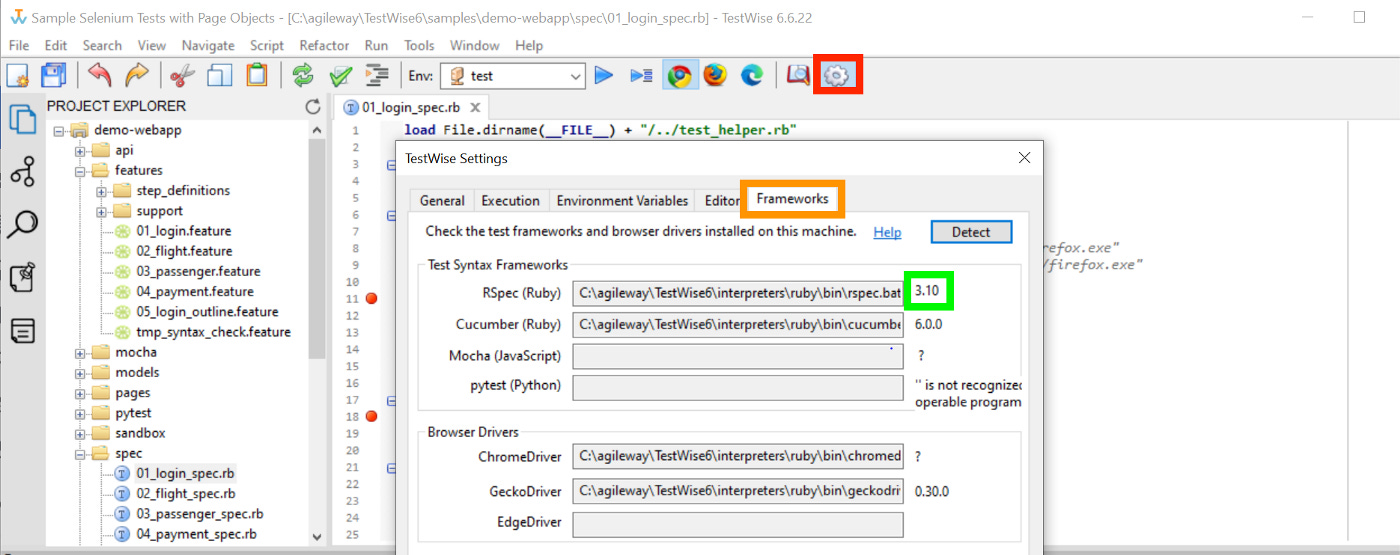Click the Mocha (JavaScript) path field
This screenshot has height=555, width=1400.
[x=738, y=355]
